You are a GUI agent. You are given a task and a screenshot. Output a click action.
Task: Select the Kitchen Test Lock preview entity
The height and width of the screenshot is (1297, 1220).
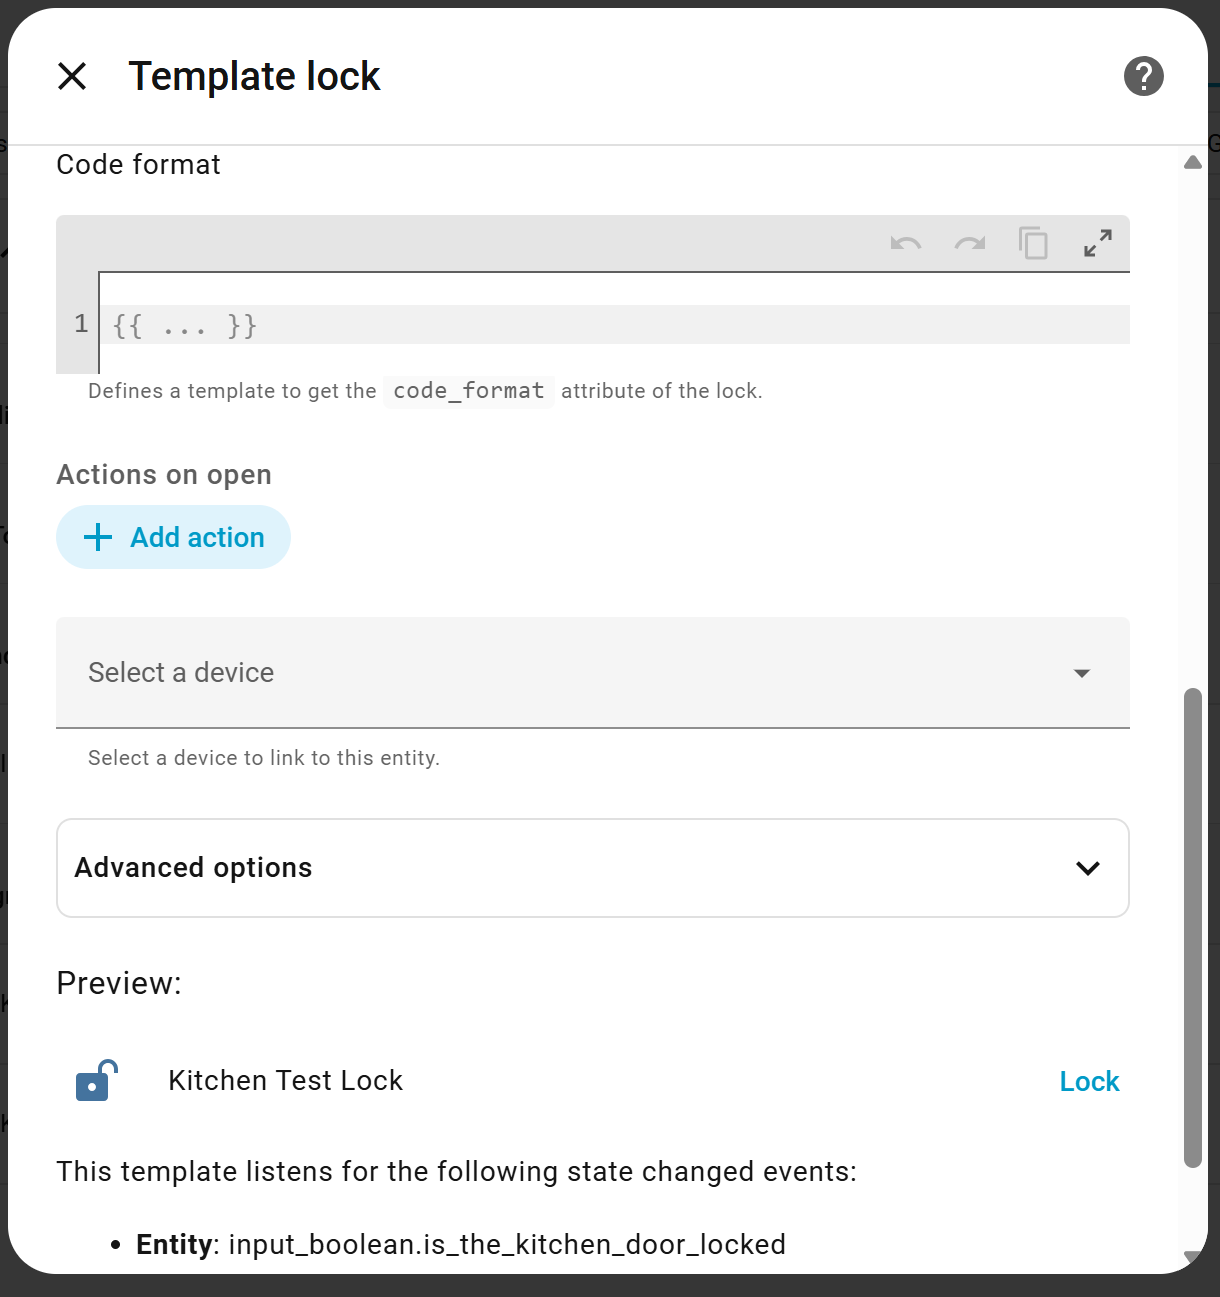click(x=285, y=1081)
